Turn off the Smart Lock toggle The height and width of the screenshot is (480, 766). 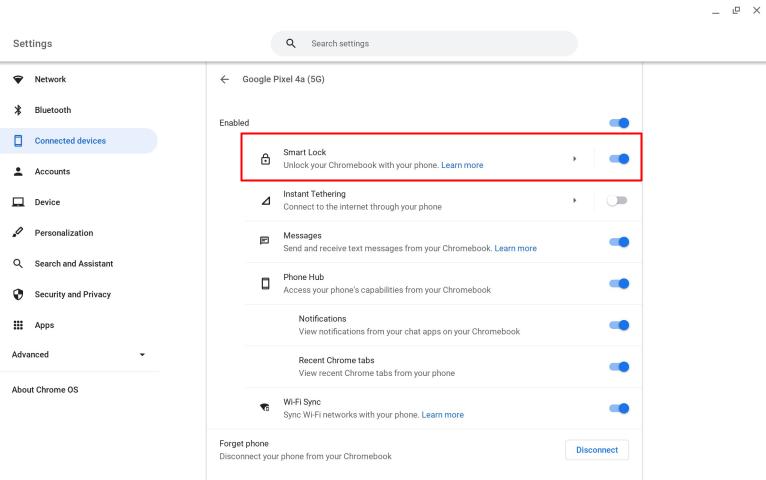619,159
